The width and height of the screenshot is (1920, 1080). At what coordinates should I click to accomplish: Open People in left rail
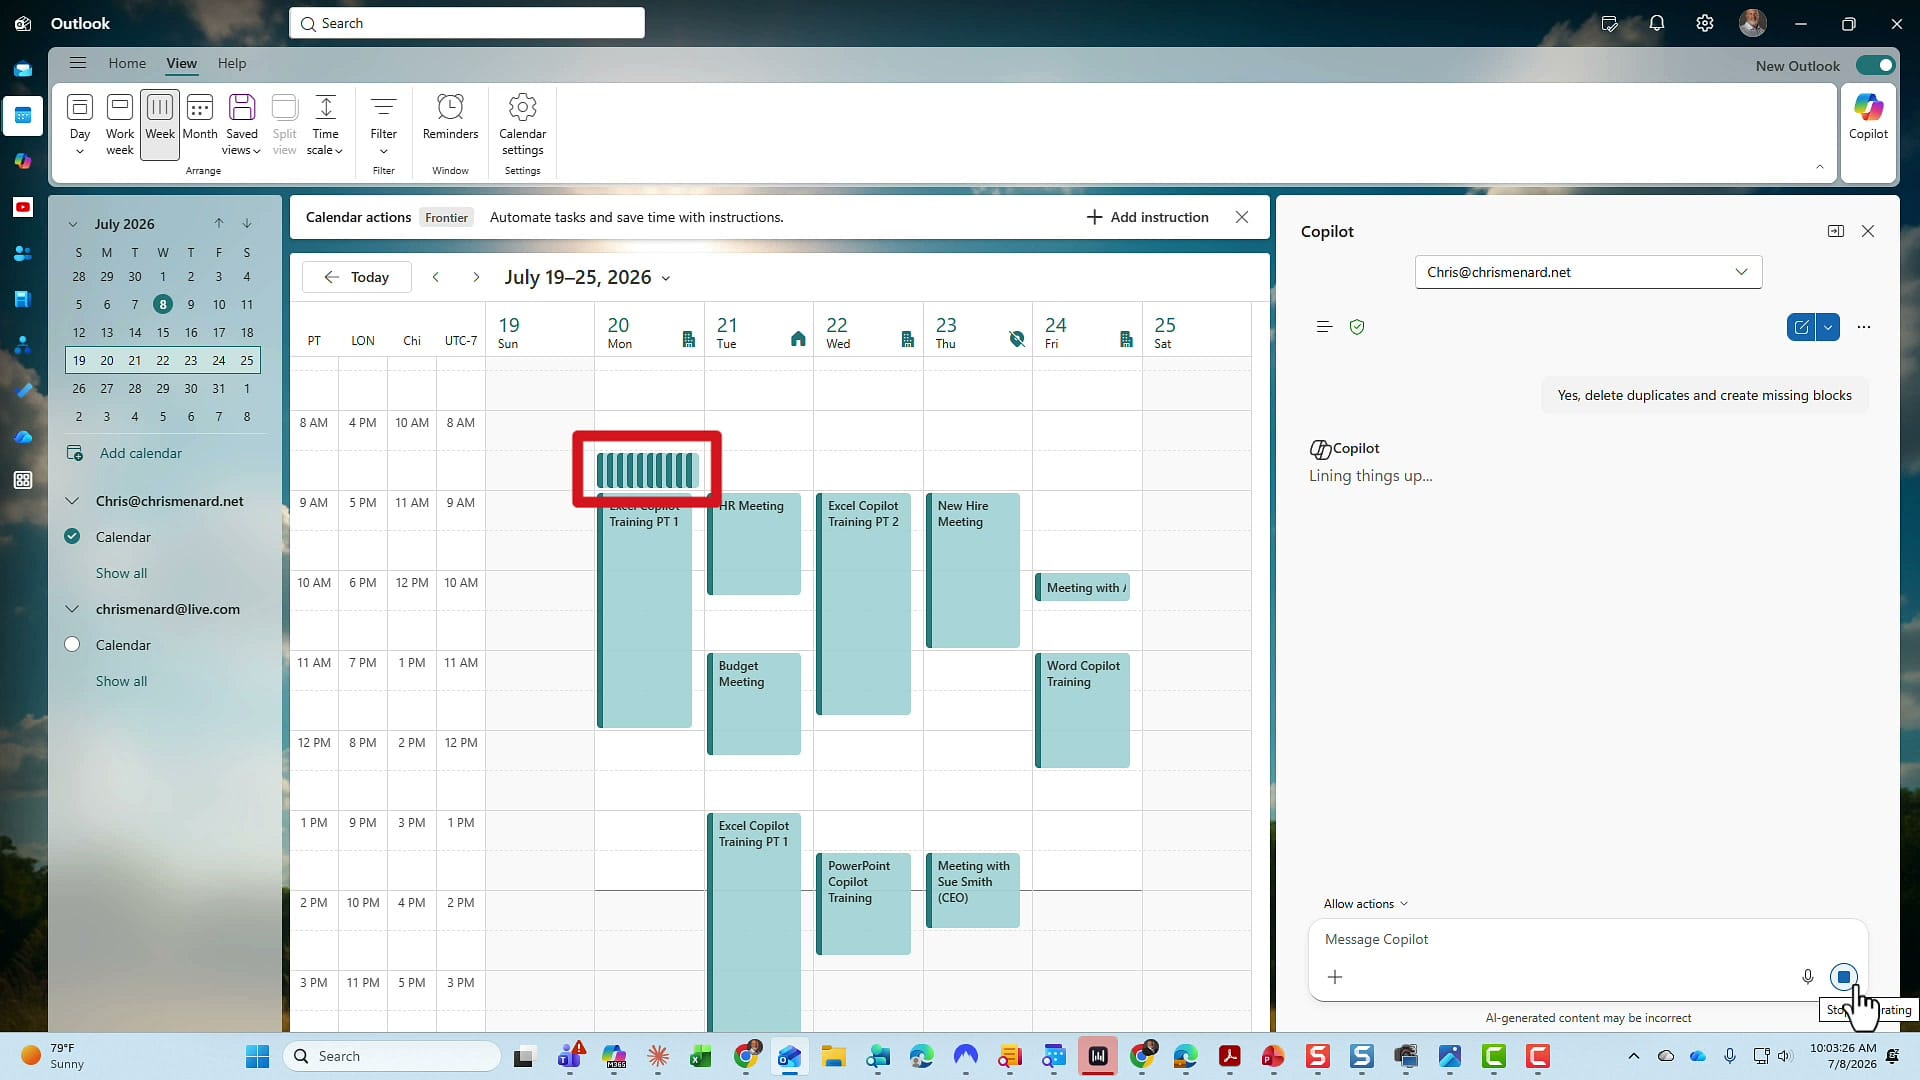click(23, 253)
